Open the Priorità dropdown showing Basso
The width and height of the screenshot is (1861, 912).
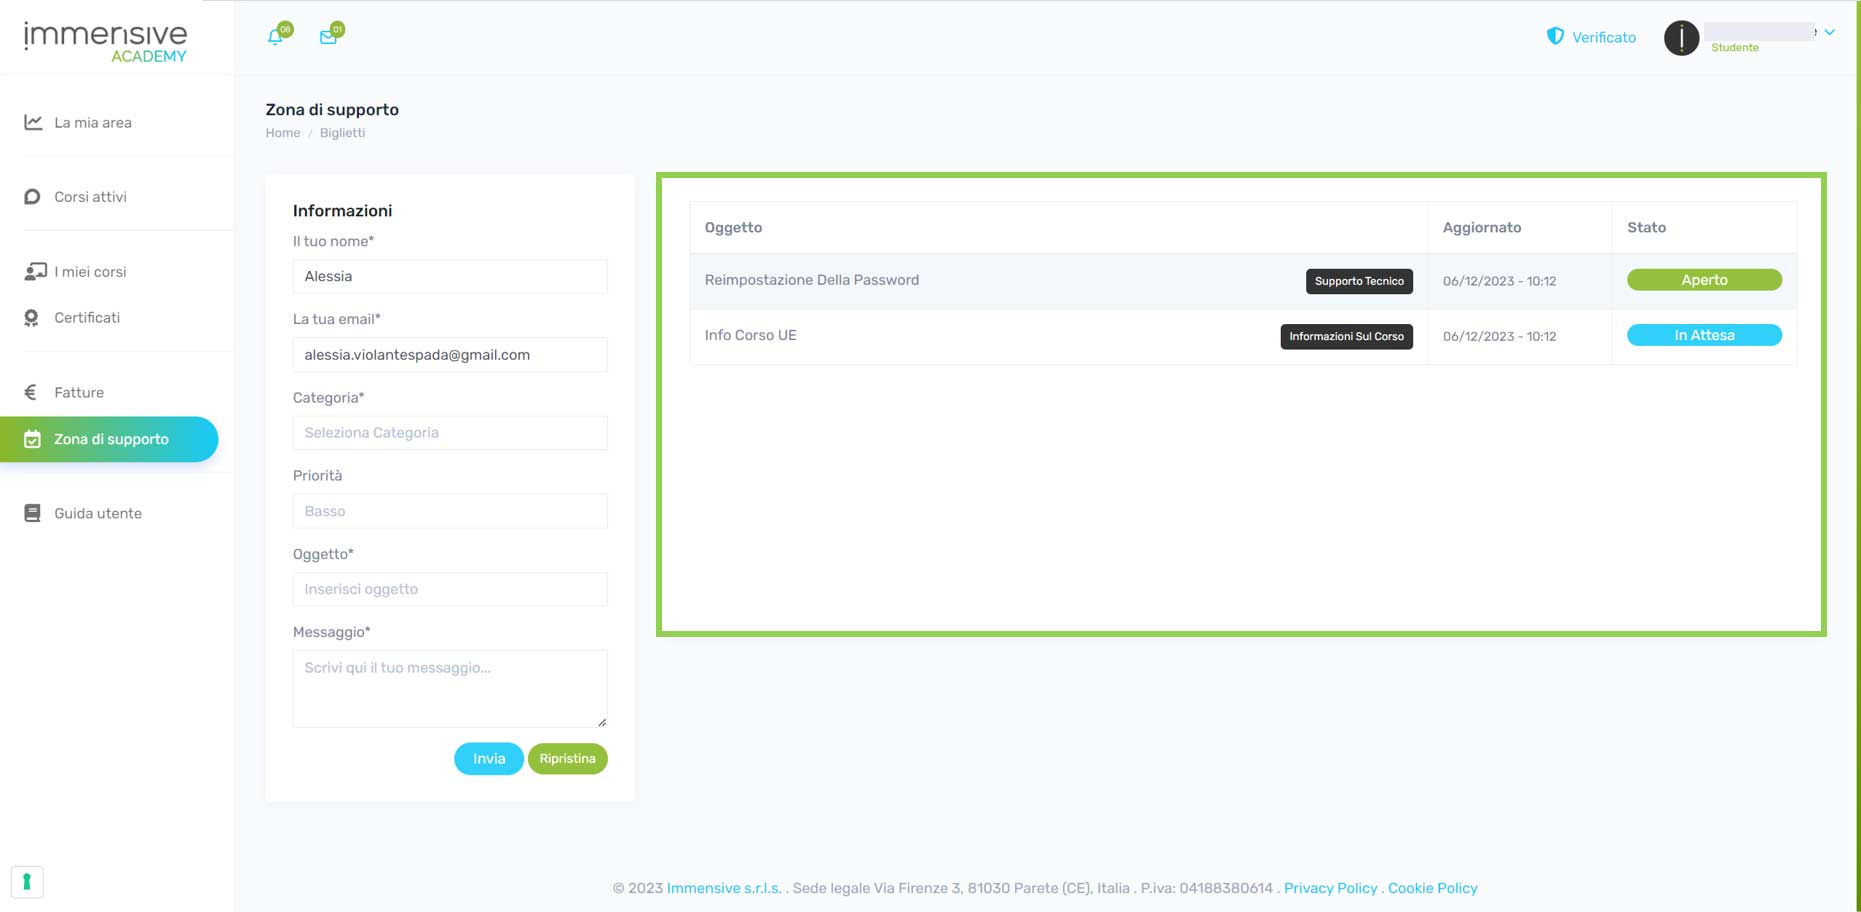pyautogui.click(x=449, y=511)
